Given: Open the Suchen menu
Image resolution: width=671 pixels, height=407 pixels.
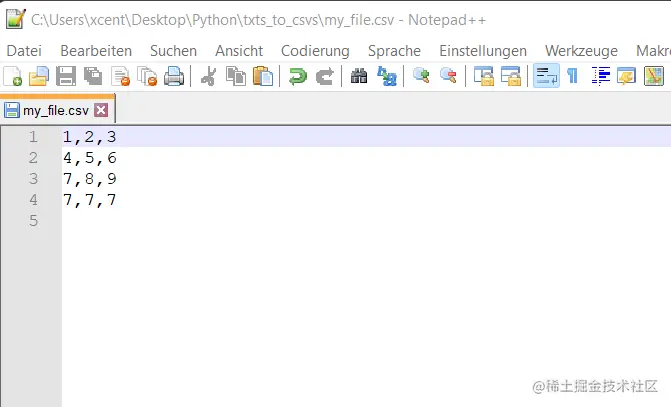Looking at the screenshot, I should pyautogui.click(x=173, y=51).
